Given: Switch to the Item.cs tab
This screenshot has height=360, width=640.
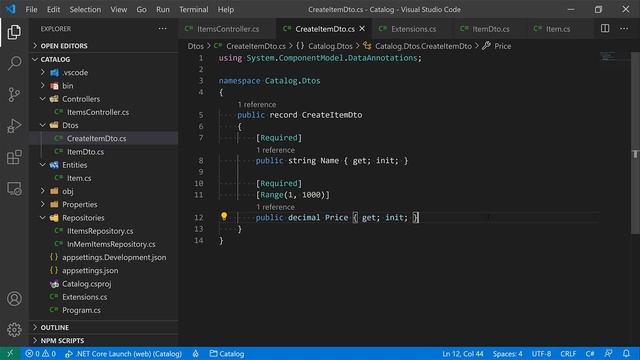Looking at the screenshot, I should (557, 29).
